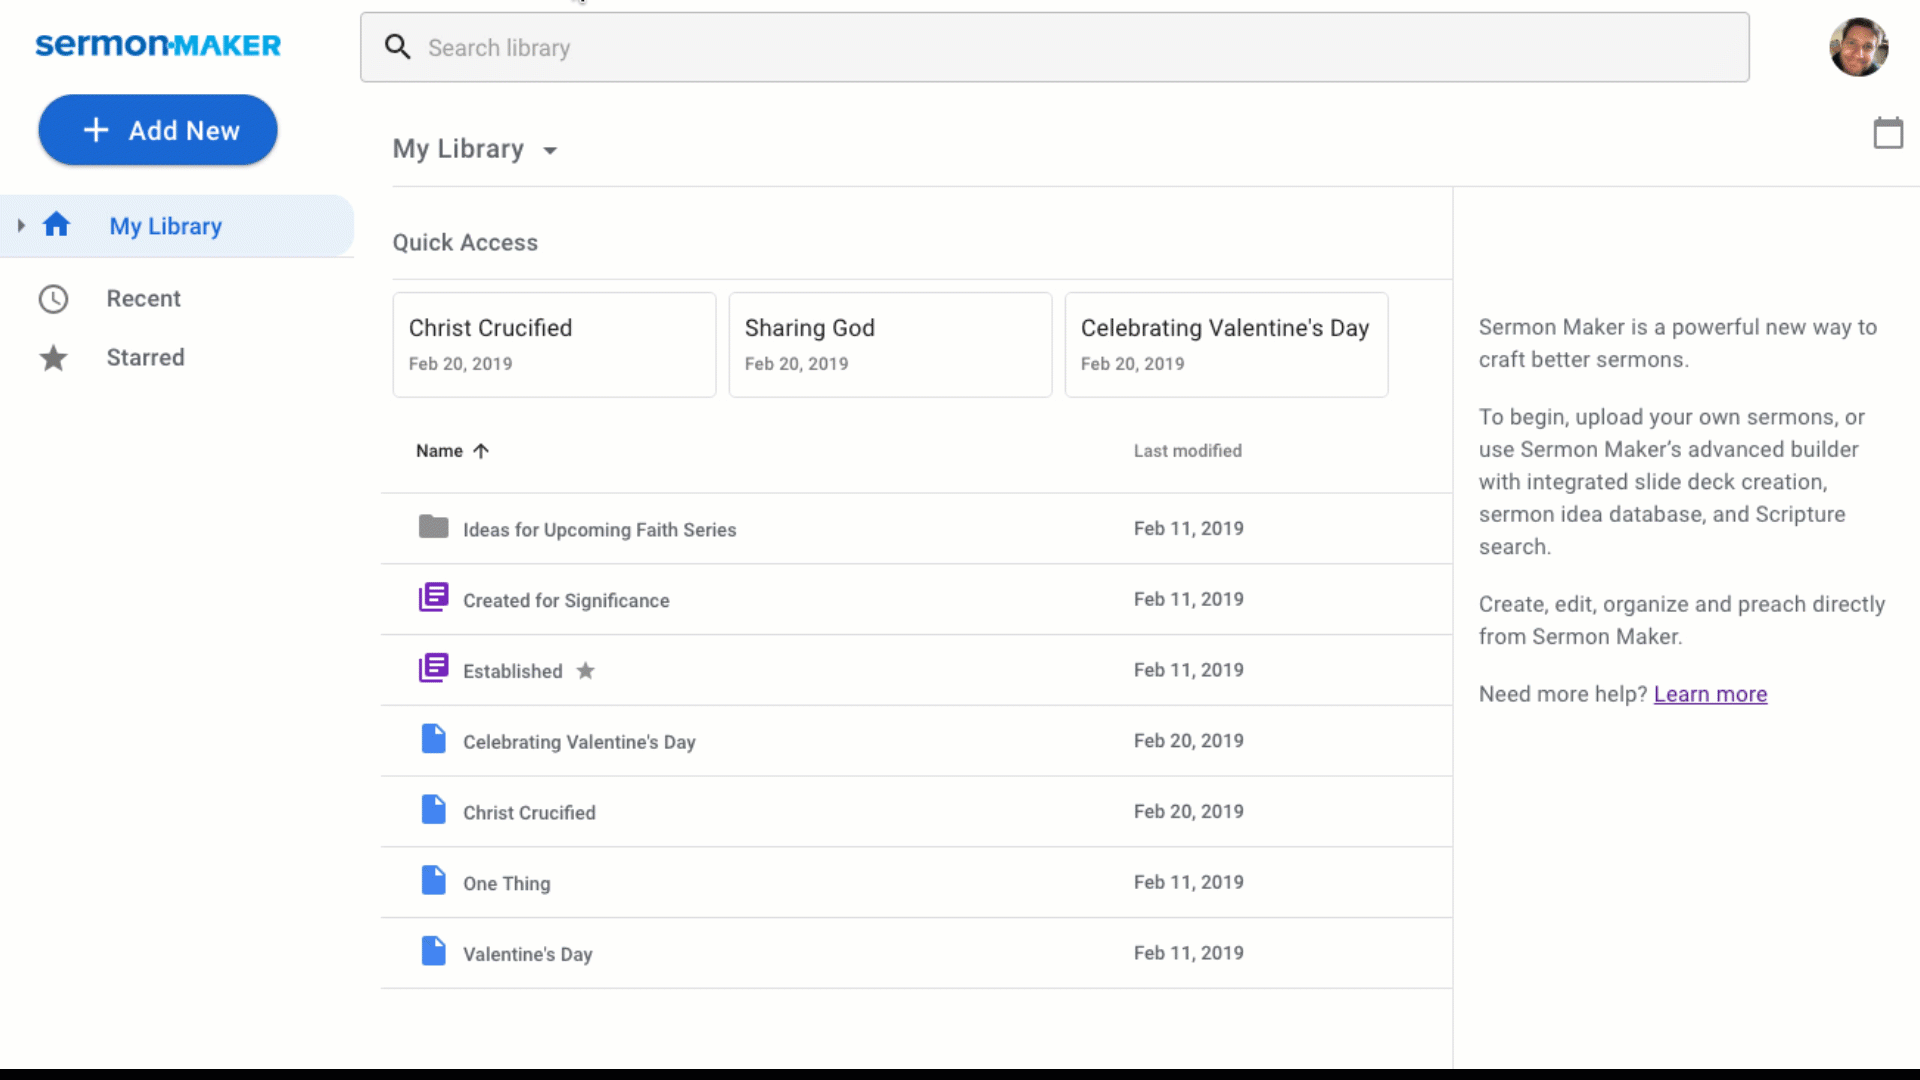
Task: Open Starred in the sidebar
Action: point(145,358)
